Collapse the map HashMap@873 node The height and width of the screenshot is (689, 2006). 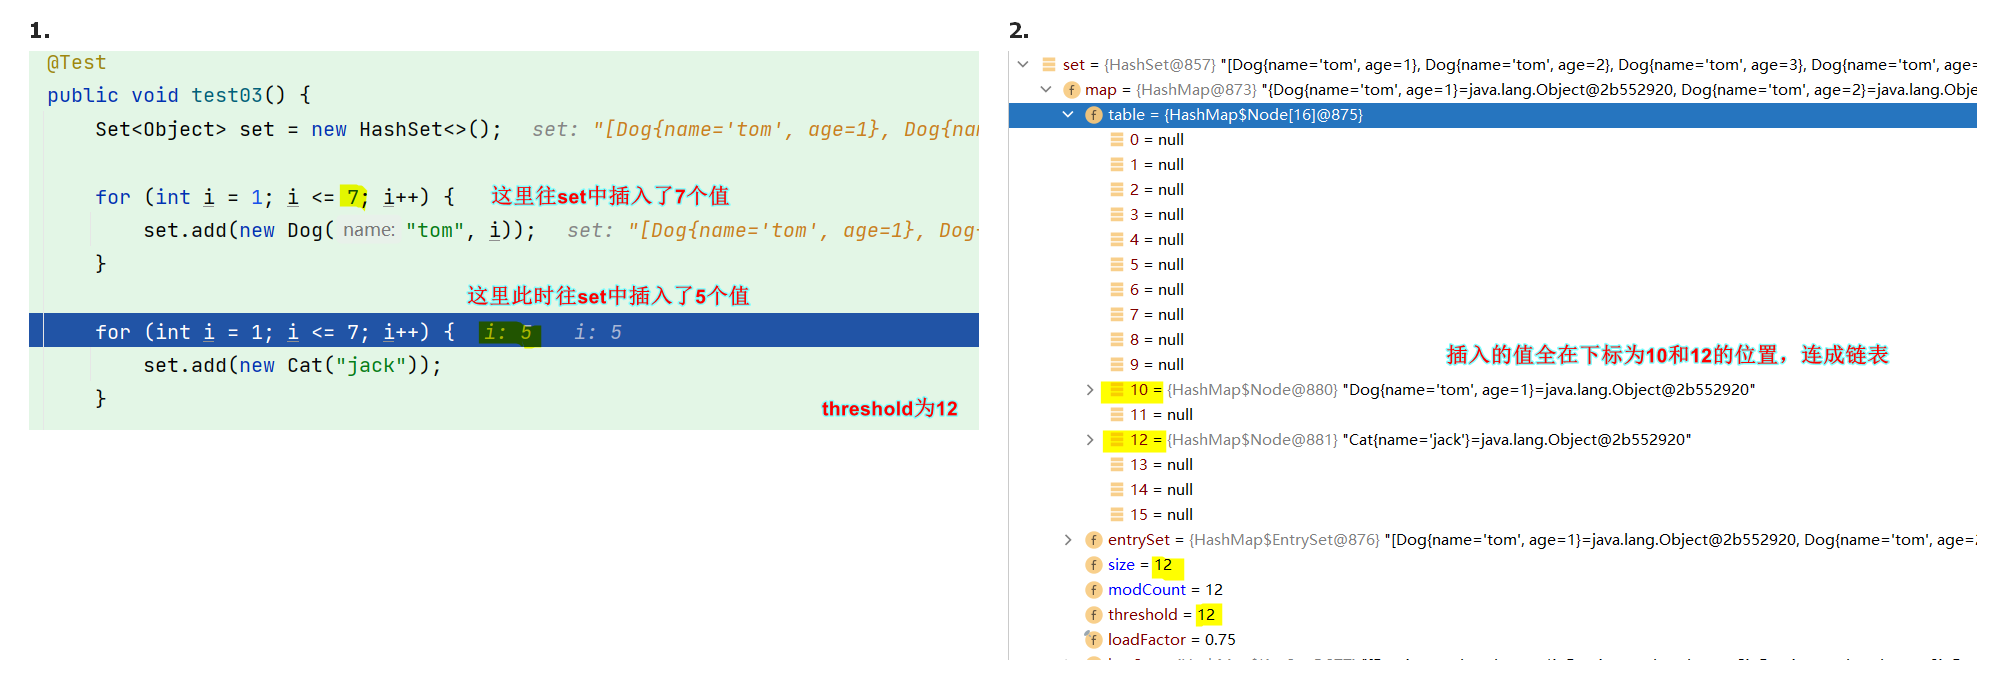coord(1045,89)
